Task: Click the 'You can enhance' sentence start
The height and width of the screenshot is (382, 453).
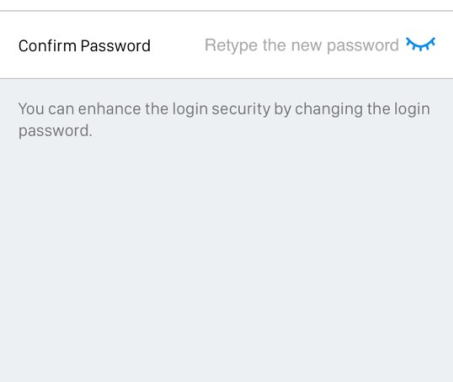Action: click(79, 109)
